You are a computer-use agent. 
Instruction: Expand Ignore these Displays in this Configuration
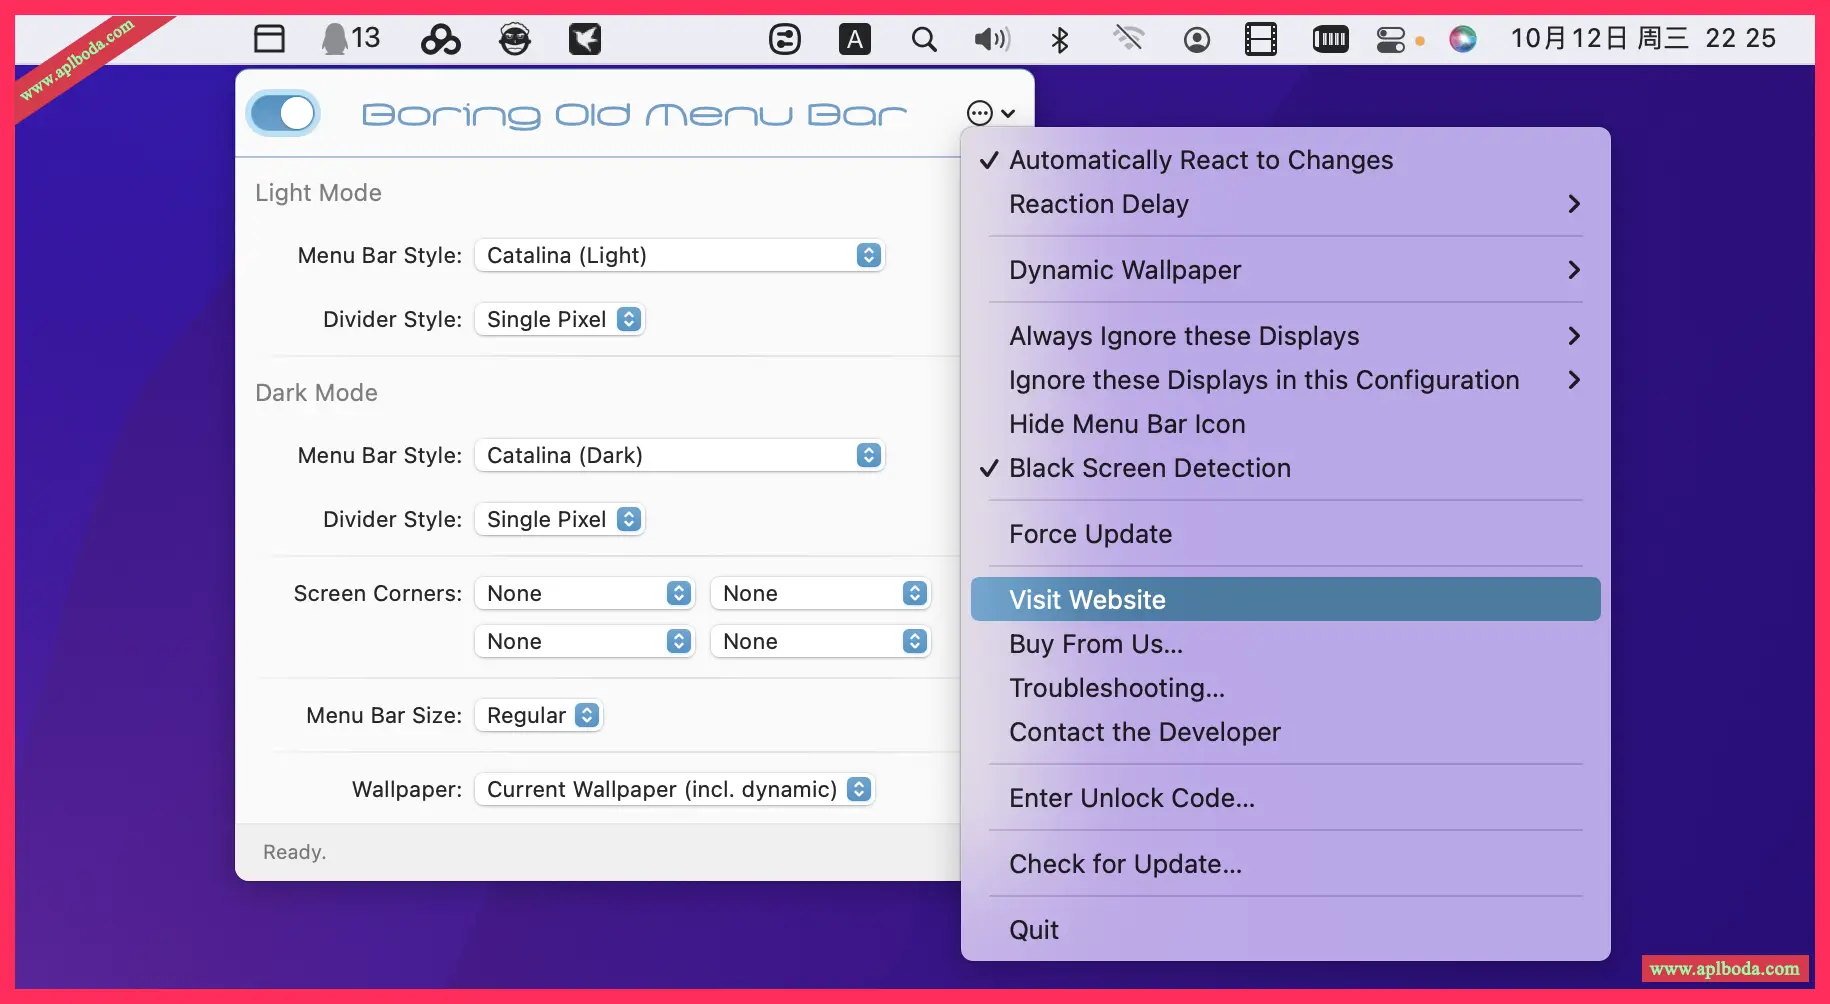[1286, 380]
